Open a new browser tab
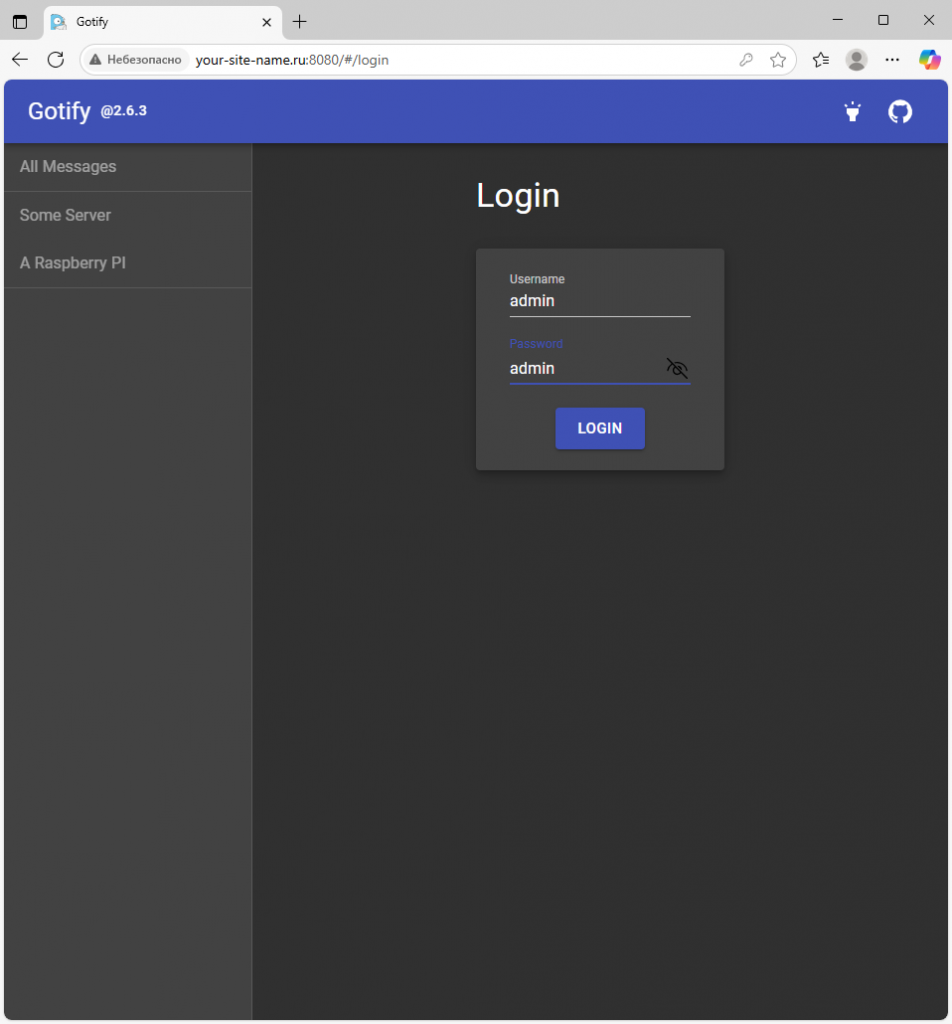952x1024 pixels. click(x=300, y=22)
